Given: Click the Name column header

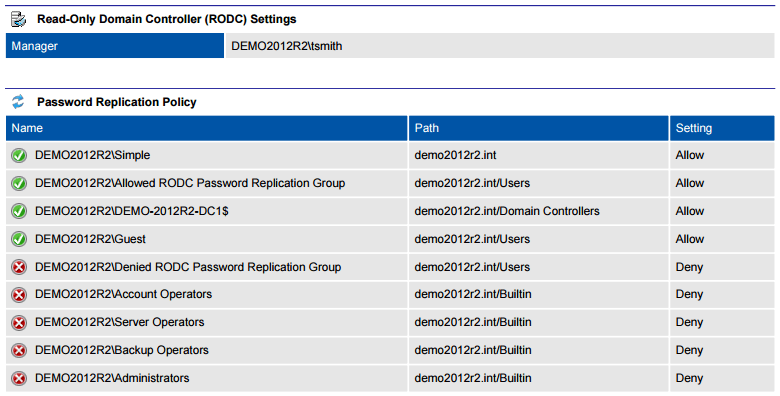Looking at the screenshot, I should (206, 128).
